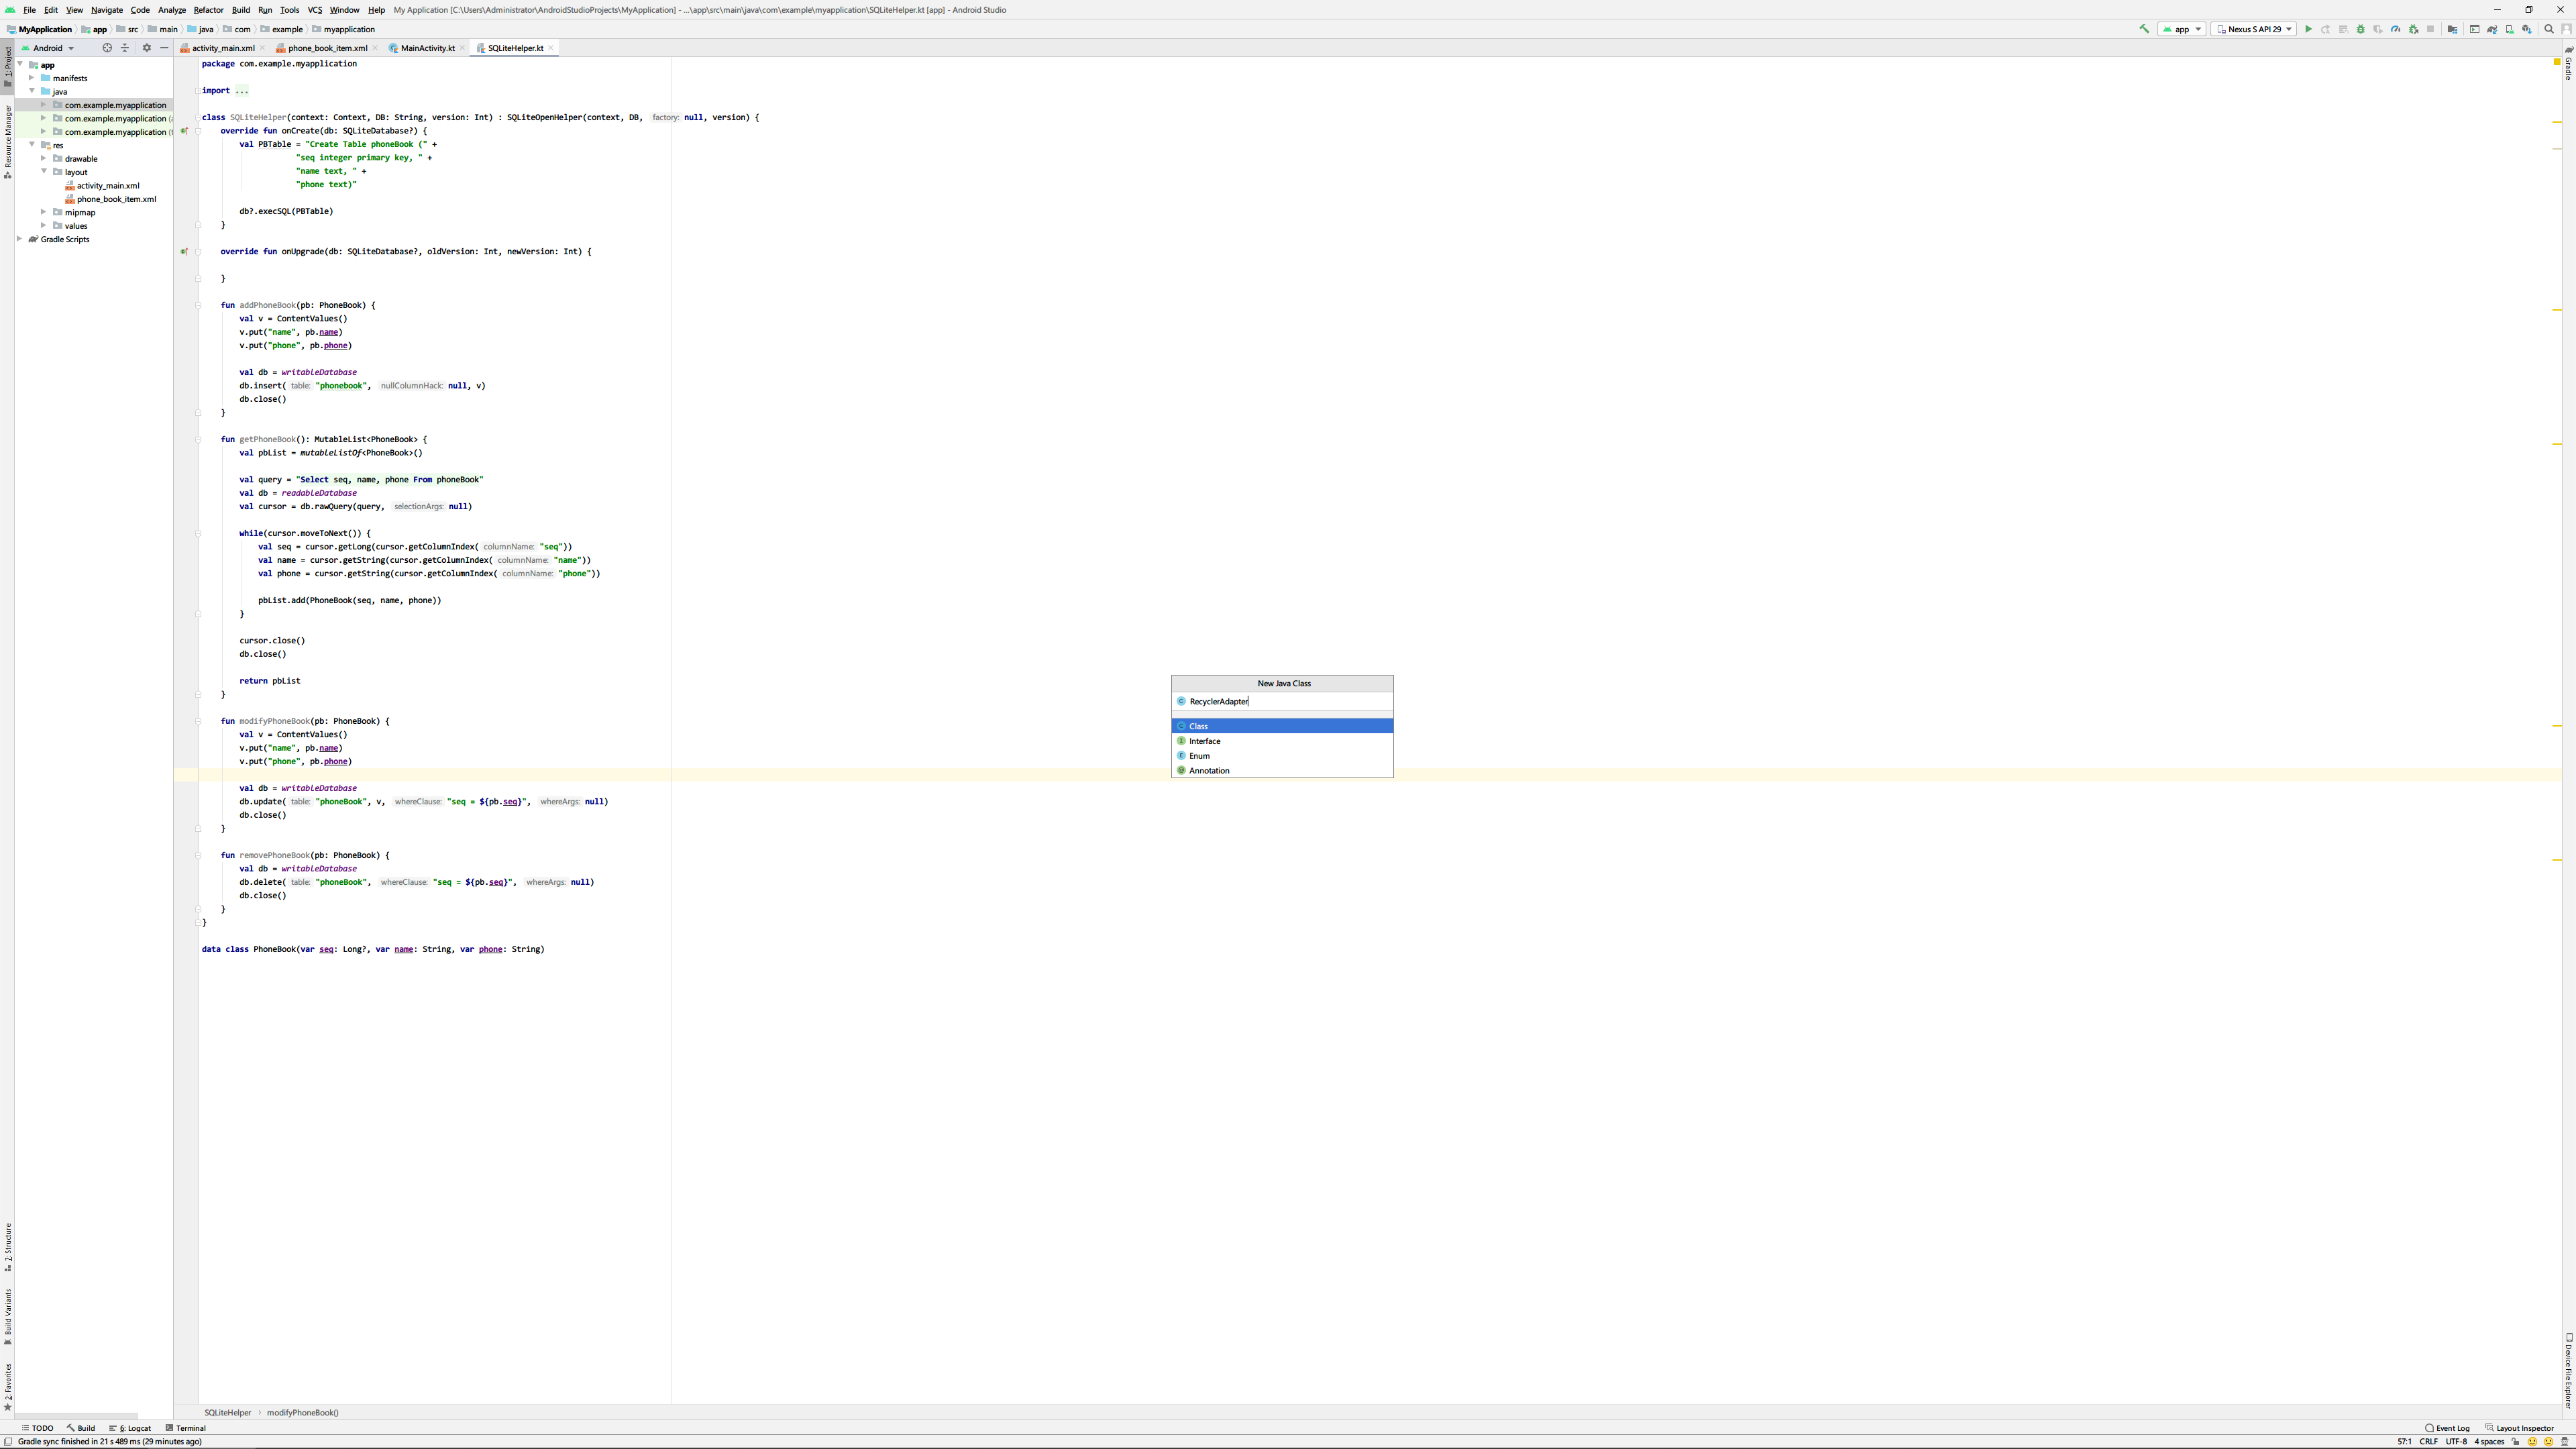Switch to the MainActivity.kt tab
Viewport: 2576px width, 1449px height.
pos(427,48)
